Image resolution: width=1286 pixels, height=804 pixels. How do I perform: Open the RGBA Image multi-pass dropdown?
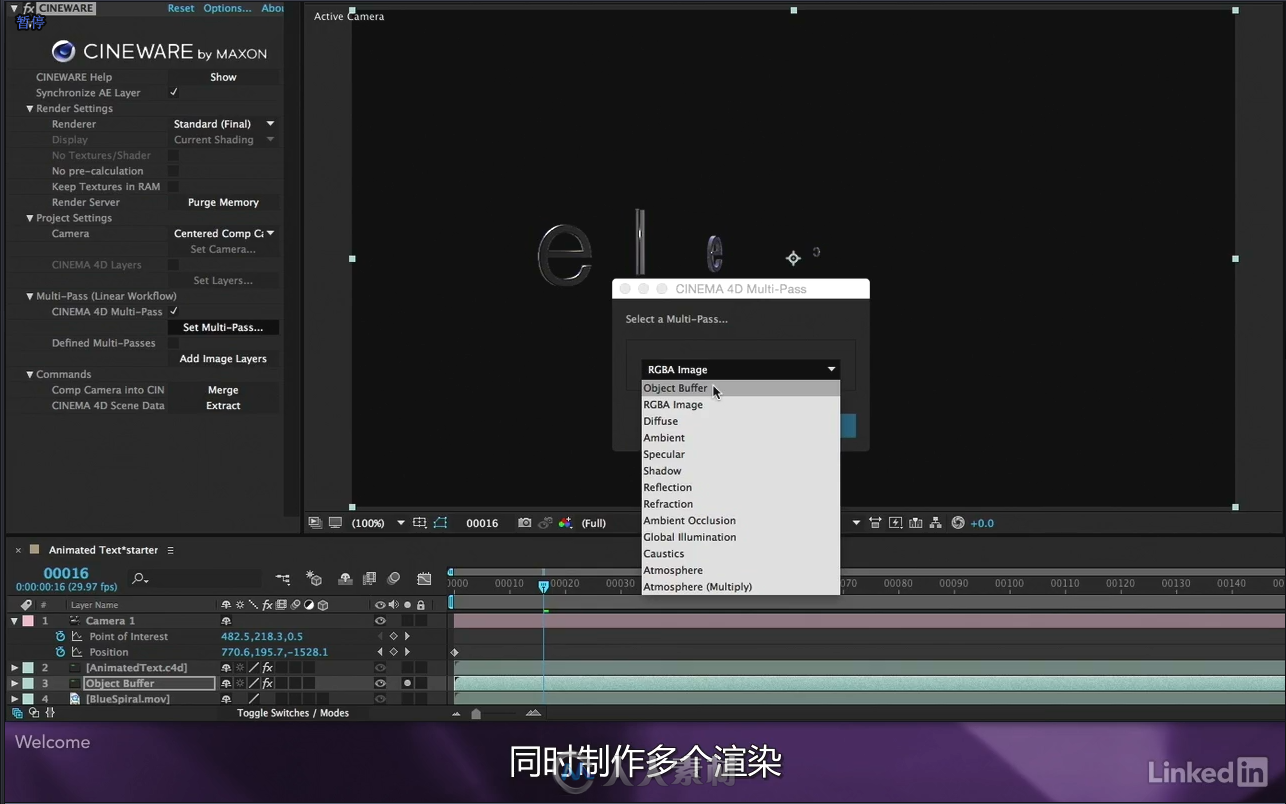click(x=741, y=370)
